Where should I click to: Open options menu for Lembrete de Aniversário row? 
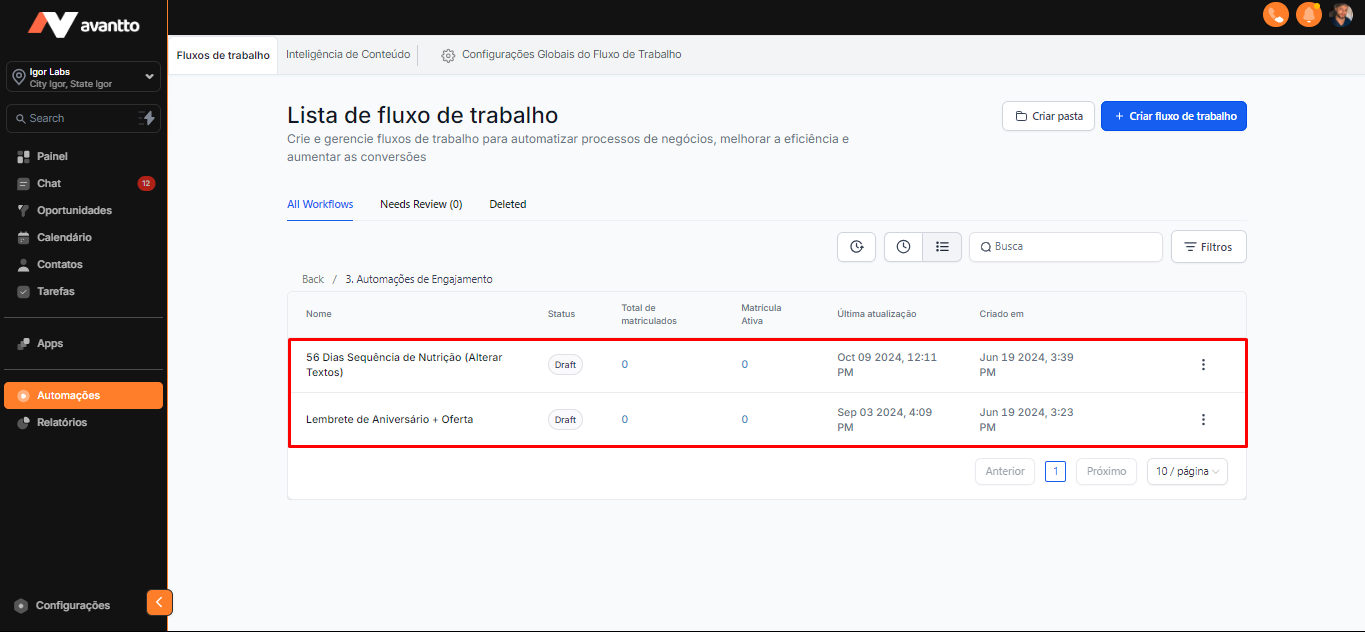pos(1203,420)
